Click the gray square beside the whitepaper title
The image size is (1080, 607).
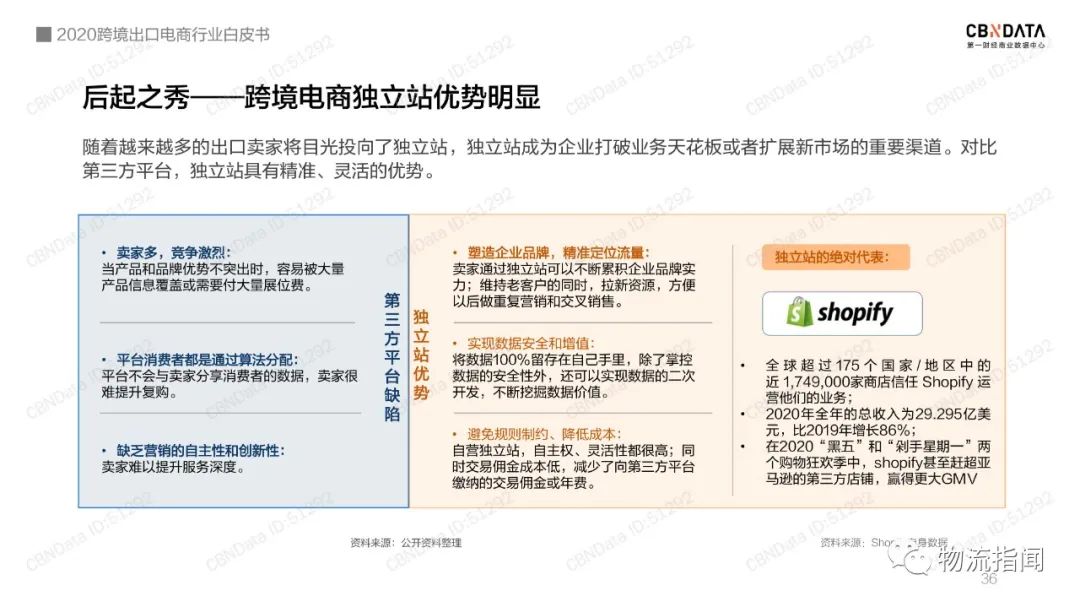point(43,34)
